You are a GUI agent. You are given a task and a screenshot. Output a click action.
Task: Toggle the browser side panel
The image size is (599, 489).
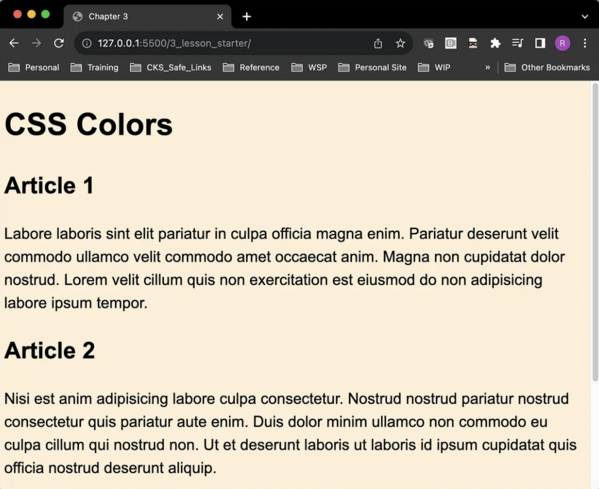pyautogui.click(x=540, y=43)
